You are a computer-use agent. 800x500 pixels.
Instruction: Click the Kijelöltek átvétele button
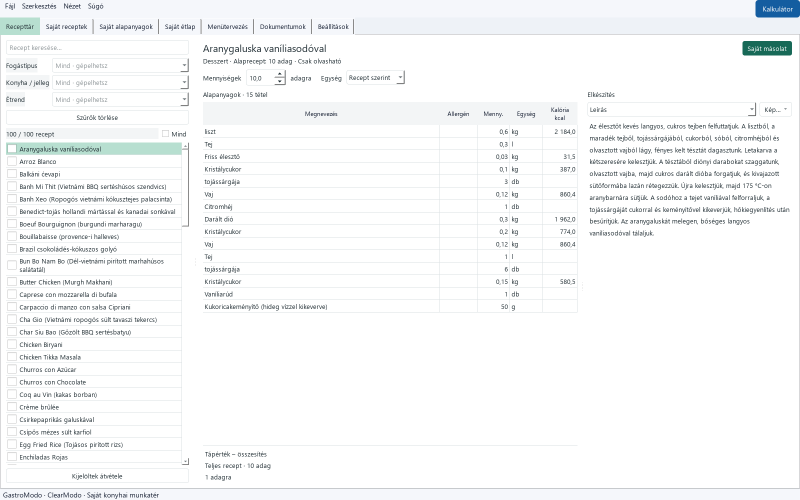point(97,476)
